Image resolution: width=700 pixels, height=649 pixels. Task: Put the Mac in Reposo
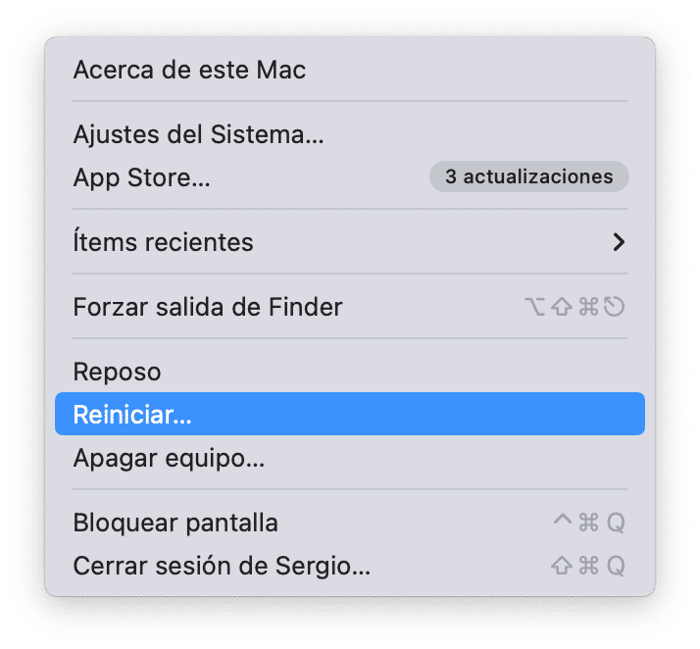pyautogui.click(x=117, y=371)
